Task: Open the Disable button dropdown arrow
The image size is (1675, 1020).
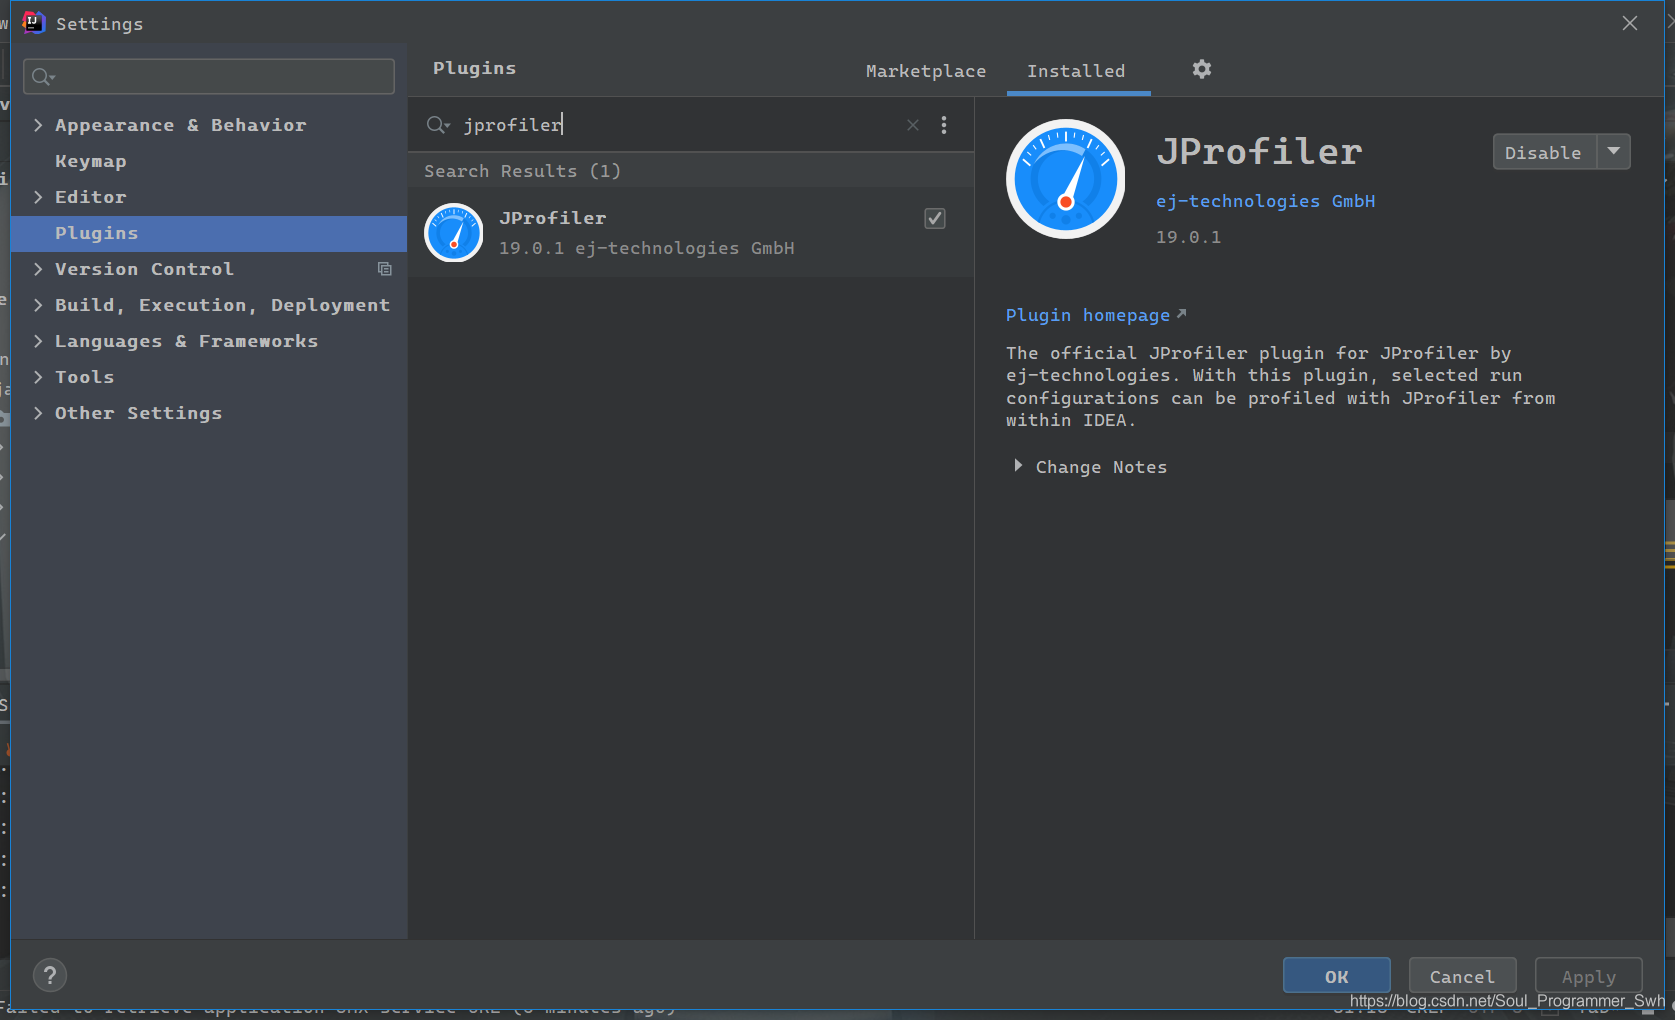Action: pyautogui.click(x=1614, y=152)
